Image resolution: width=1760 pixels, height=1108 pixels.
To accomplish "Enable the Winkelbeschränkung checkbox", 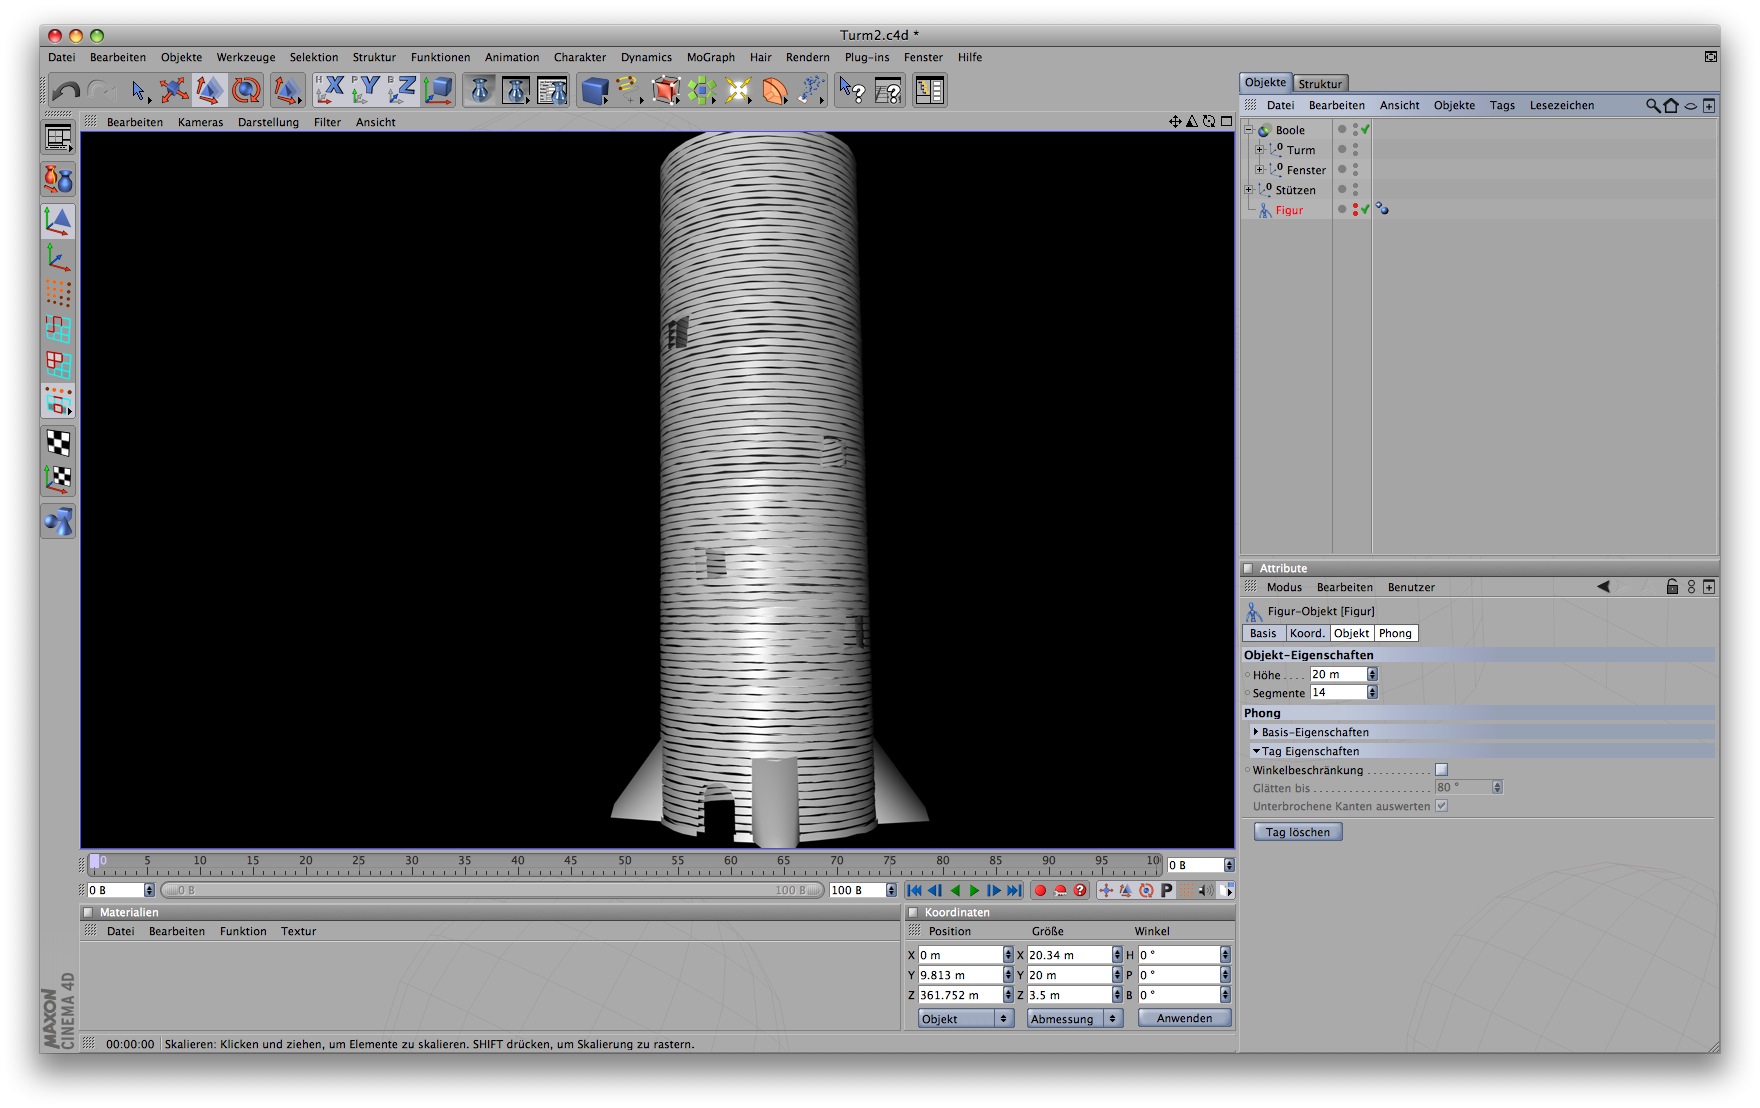I will [x=1441, y=770].
